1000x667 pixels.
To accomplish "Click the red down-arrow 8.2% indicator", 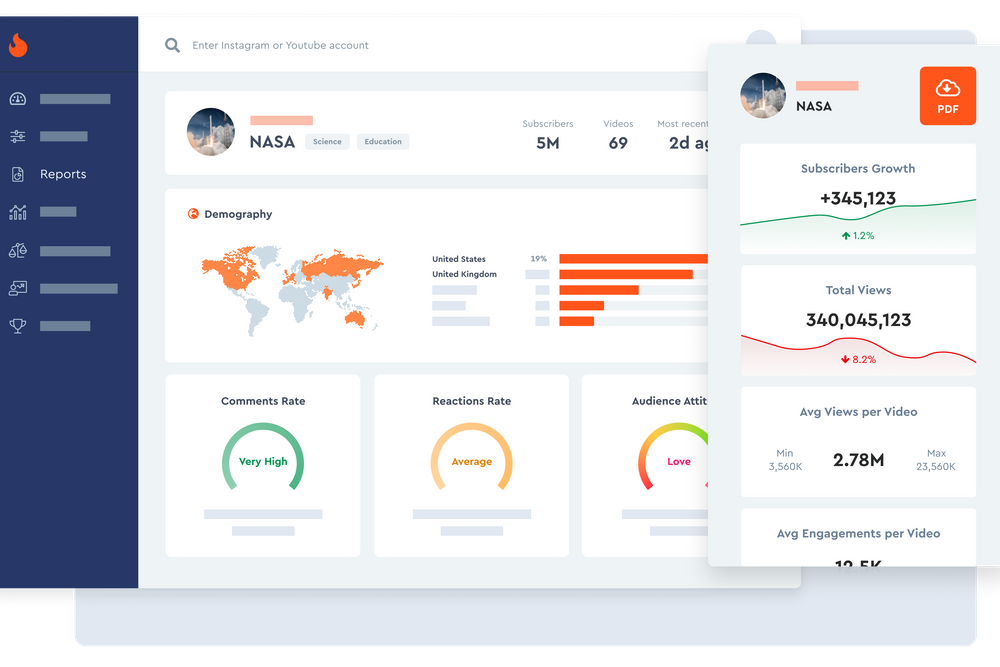I will coord(858,360).
